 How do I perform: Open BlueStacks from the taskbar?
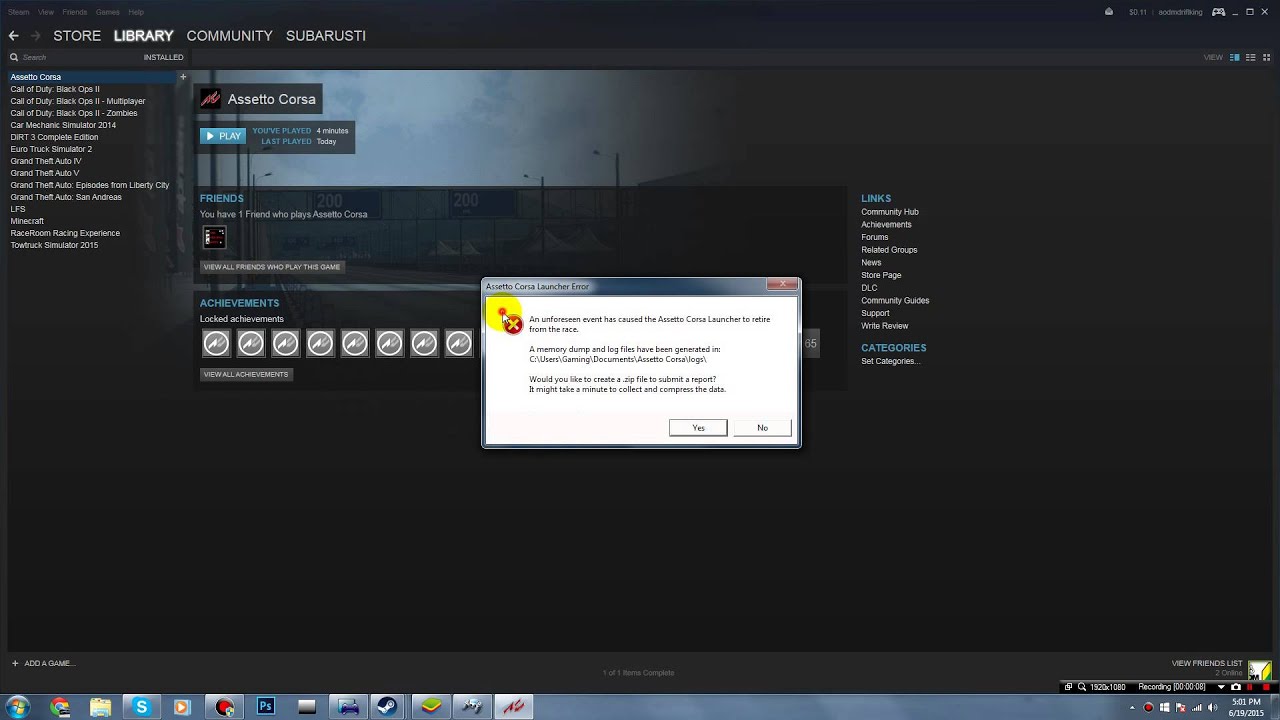tap(430, 707)
